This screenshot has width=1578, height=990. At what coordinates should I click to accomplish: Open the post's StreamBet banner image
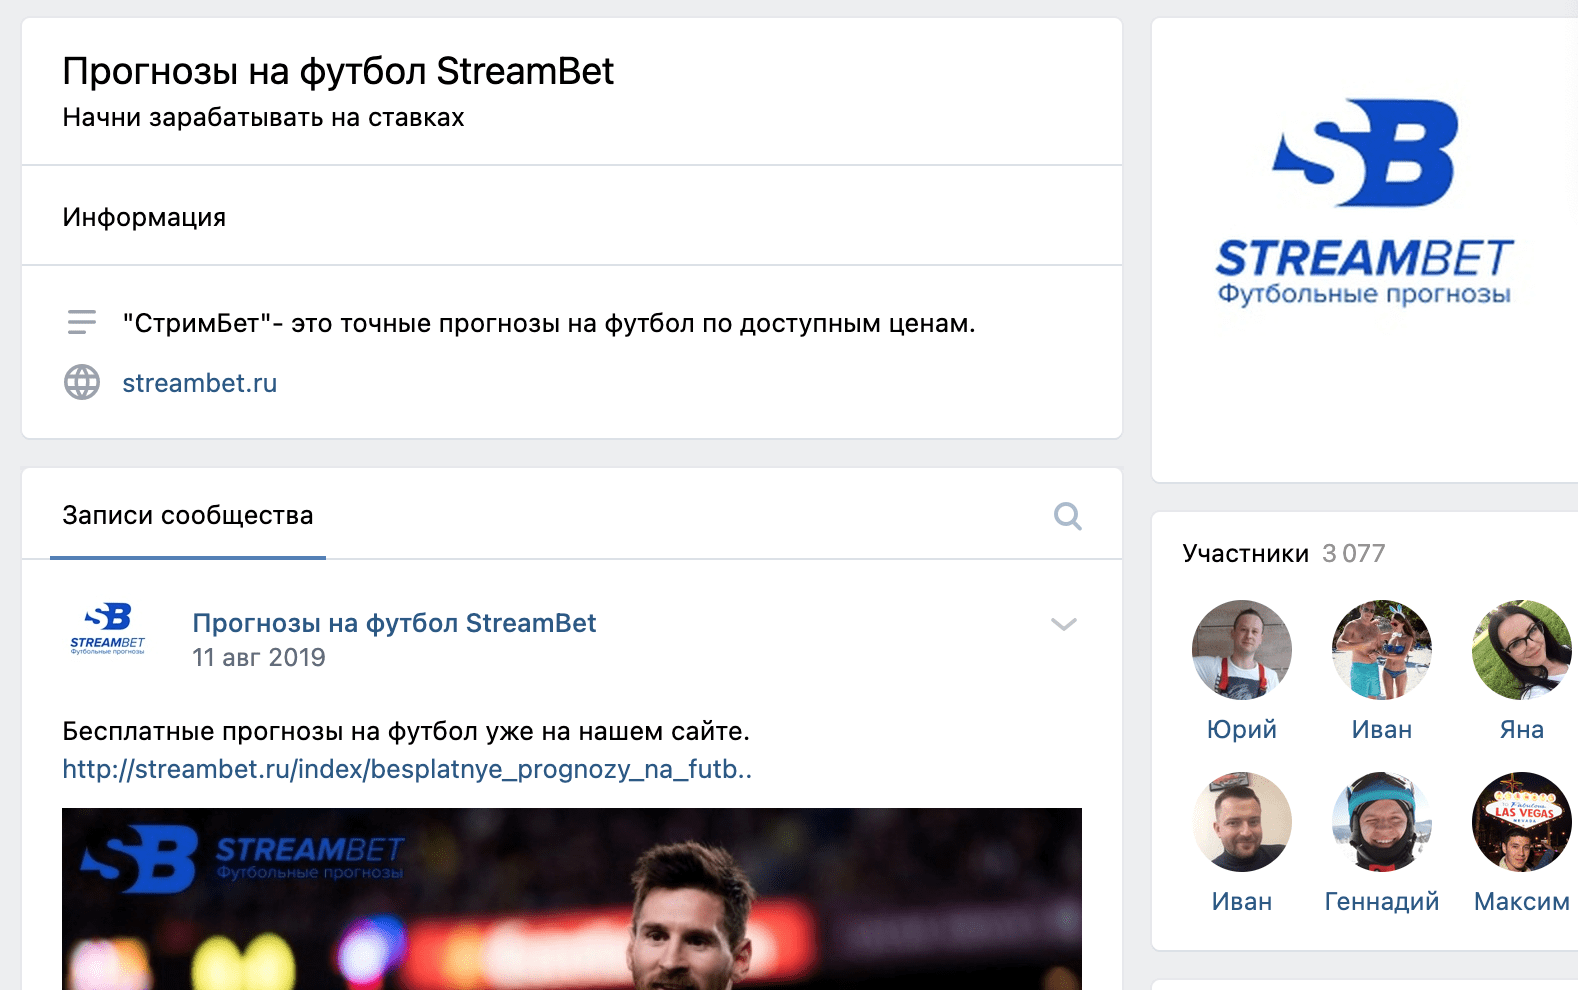pos(571,898)
